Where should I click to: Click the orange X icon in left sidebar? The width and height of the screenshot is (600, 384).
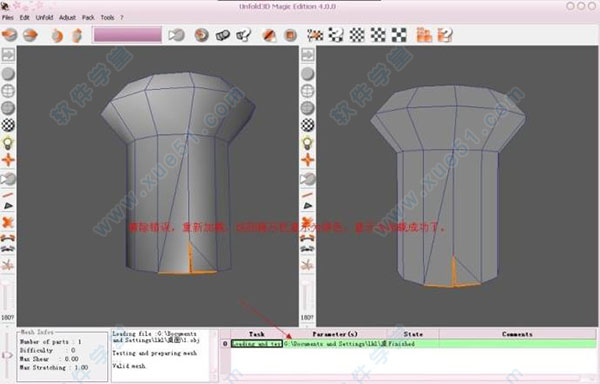point(8,222)
